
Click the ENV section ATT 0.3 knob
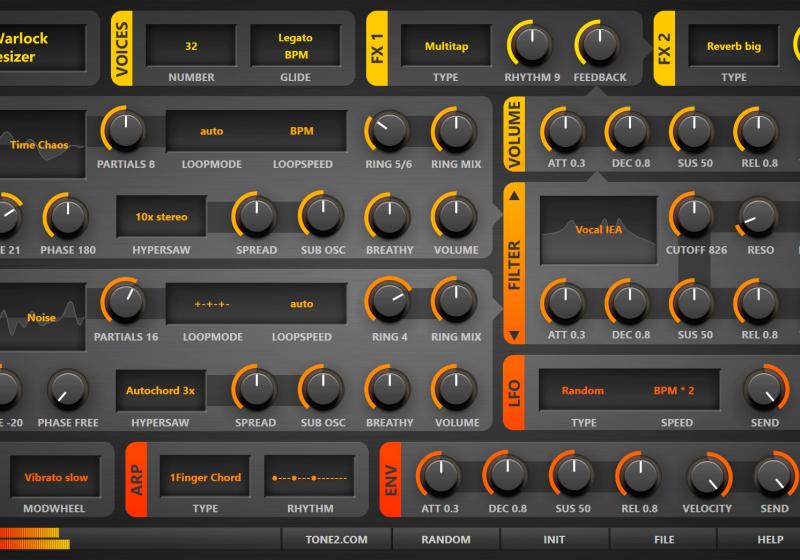coord(440,474)
